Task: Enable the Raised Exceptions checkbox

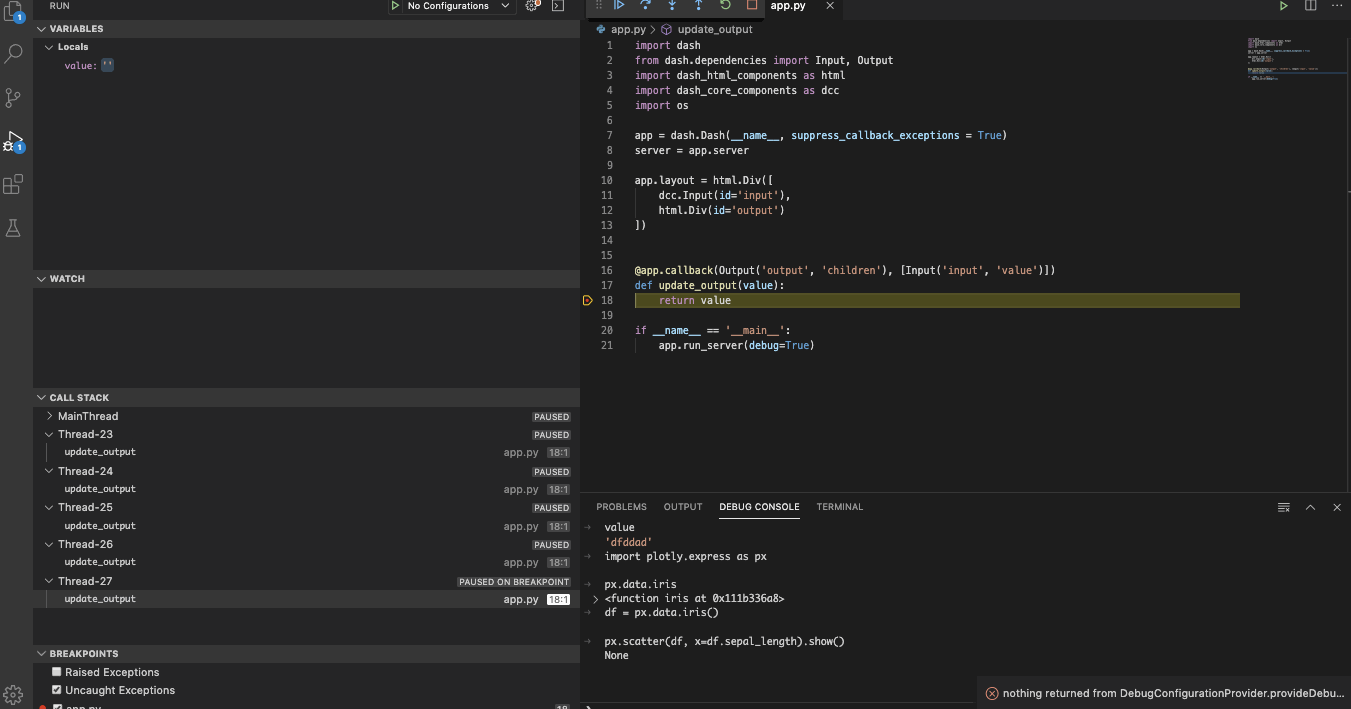Action: coord(57,671)
